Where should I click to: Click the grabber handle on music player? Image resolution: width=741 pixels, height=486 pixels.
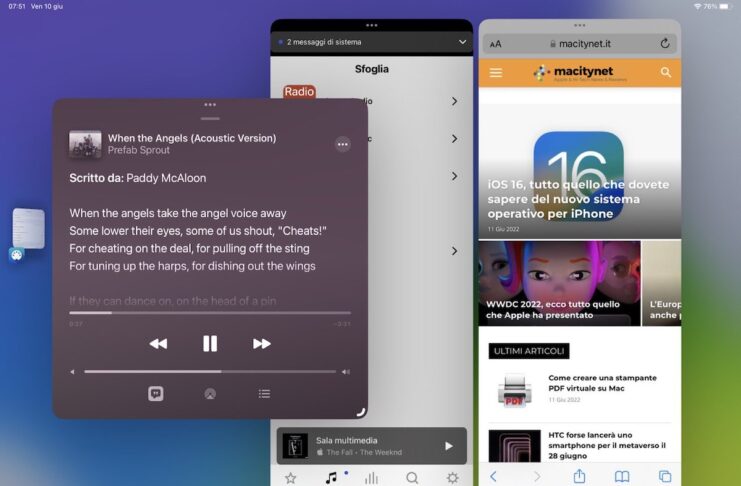210,118
